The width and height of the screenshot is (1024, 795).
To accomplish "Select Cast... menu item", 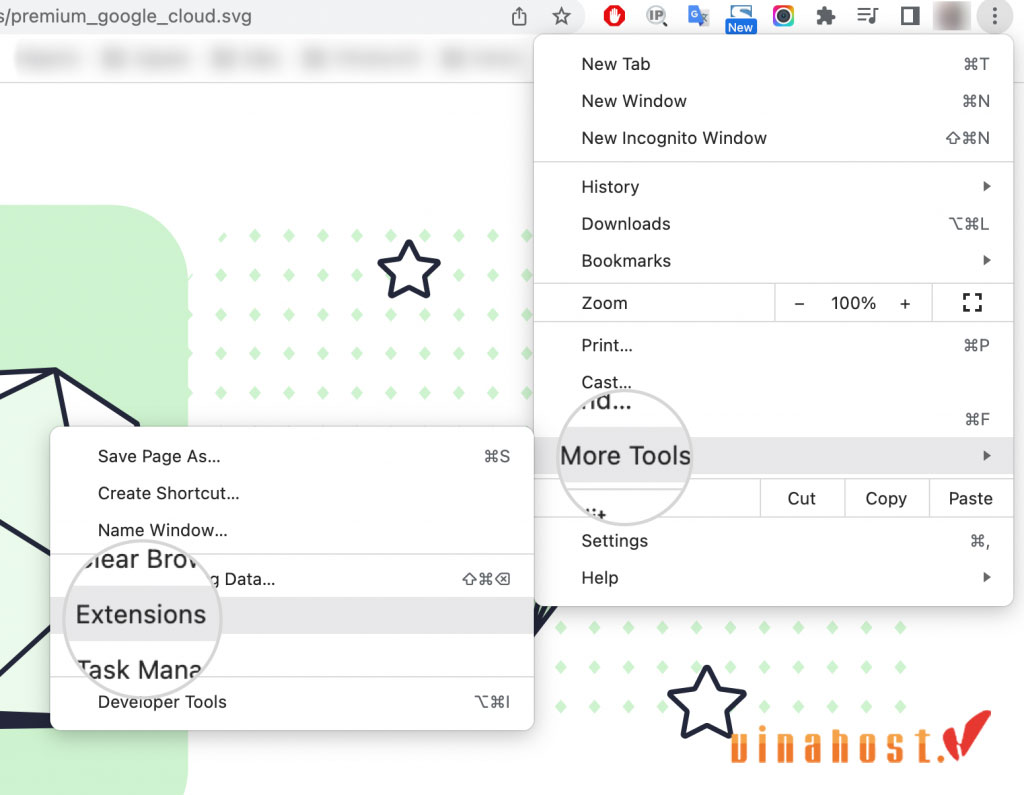I will (773, 381).
